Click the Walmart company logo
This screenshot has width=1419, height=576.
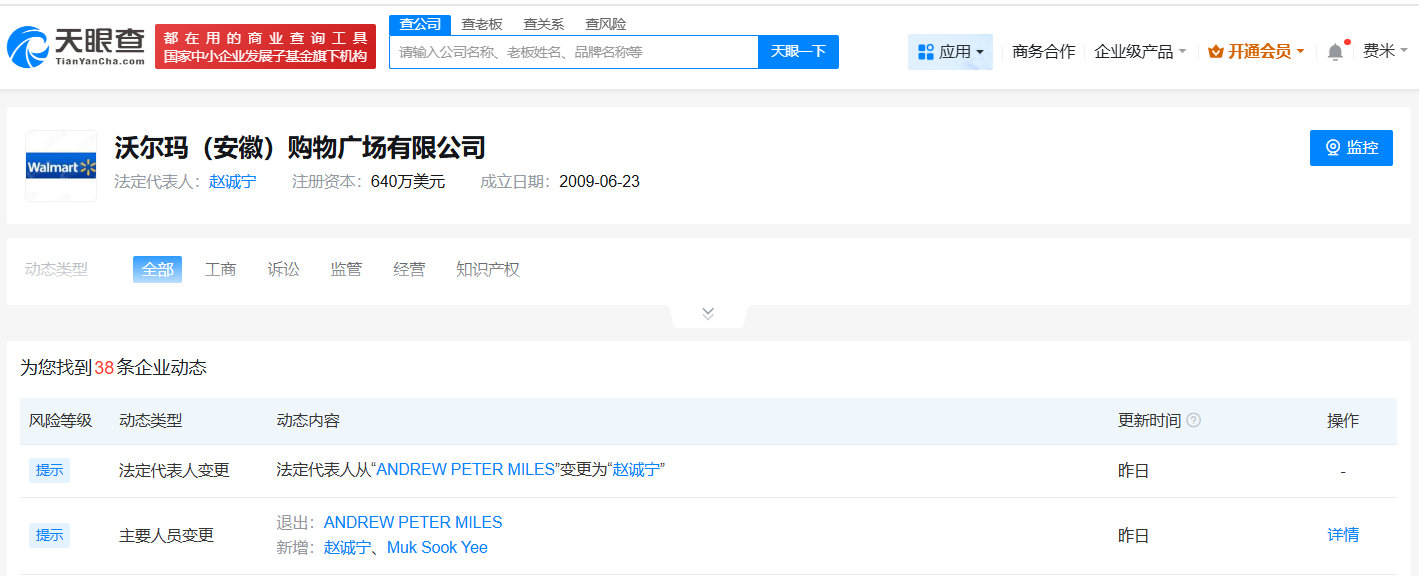(x=60, y=166)
